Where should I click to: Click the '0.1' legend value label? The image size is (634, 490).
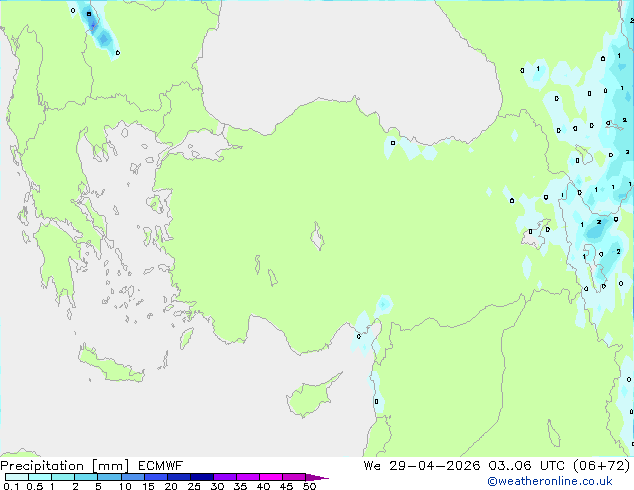tap(11, 486)
